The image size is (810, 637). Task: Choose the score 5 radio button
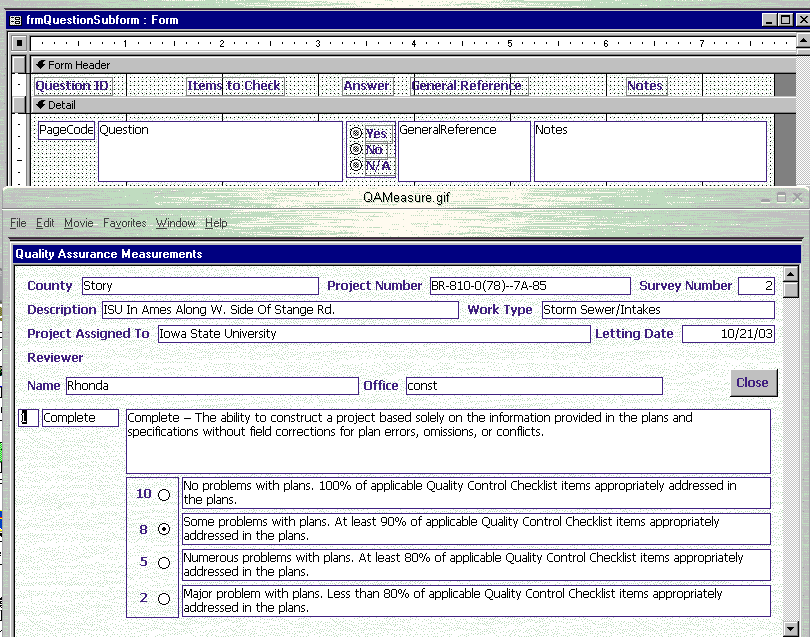pos(164,563)
